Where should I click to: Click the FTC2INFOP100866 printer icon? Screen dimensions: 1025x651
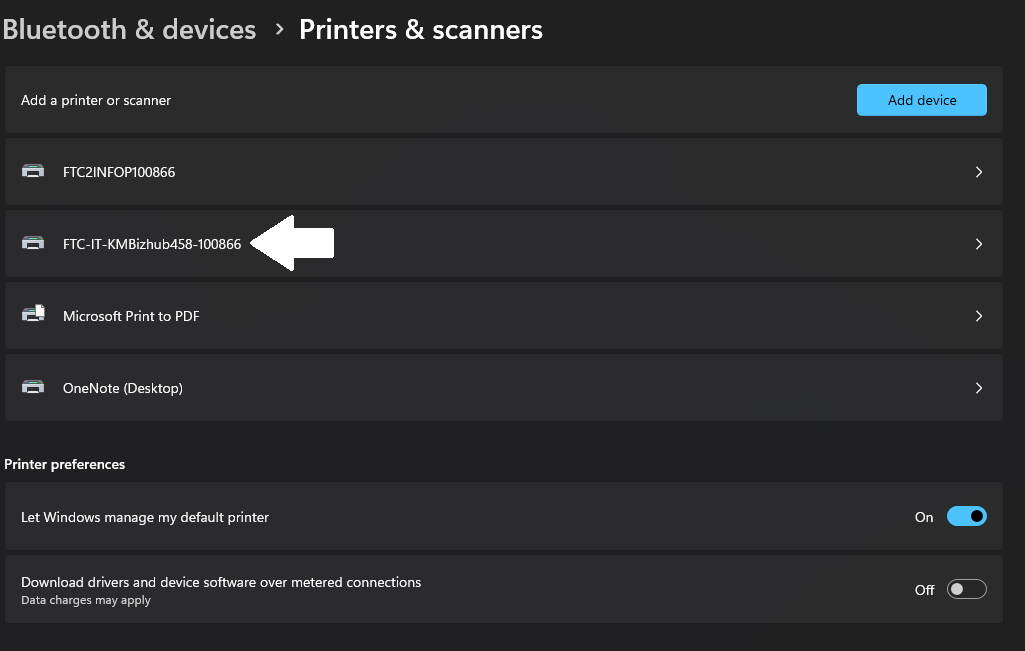tap(33, 172)
